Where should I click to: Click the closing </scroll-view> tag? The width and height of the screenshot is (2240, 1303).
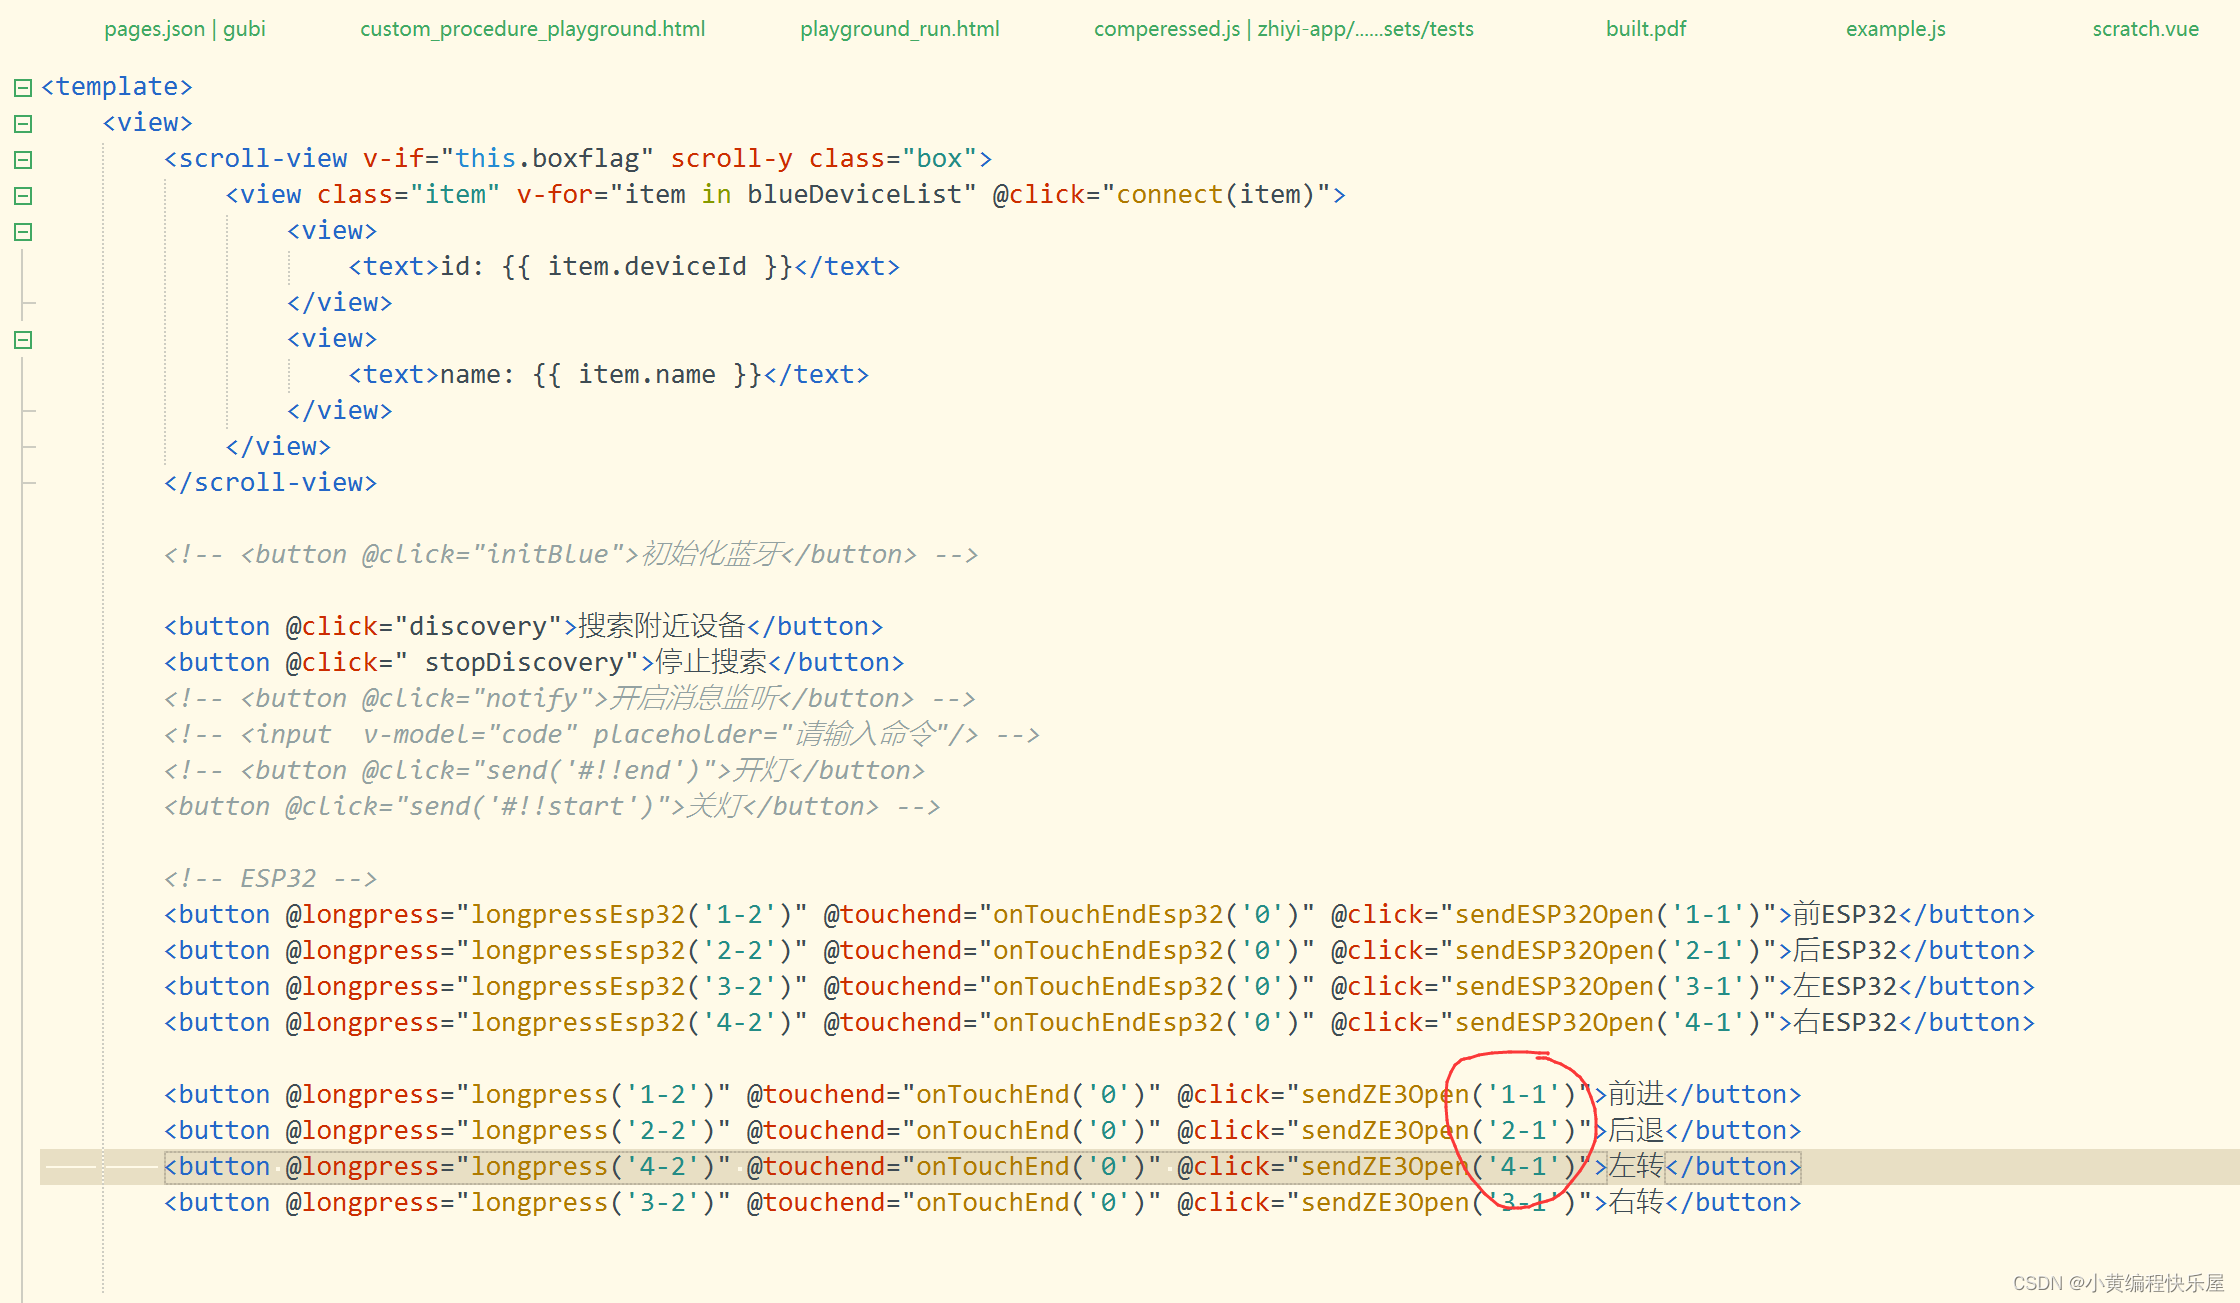(271, 482)
